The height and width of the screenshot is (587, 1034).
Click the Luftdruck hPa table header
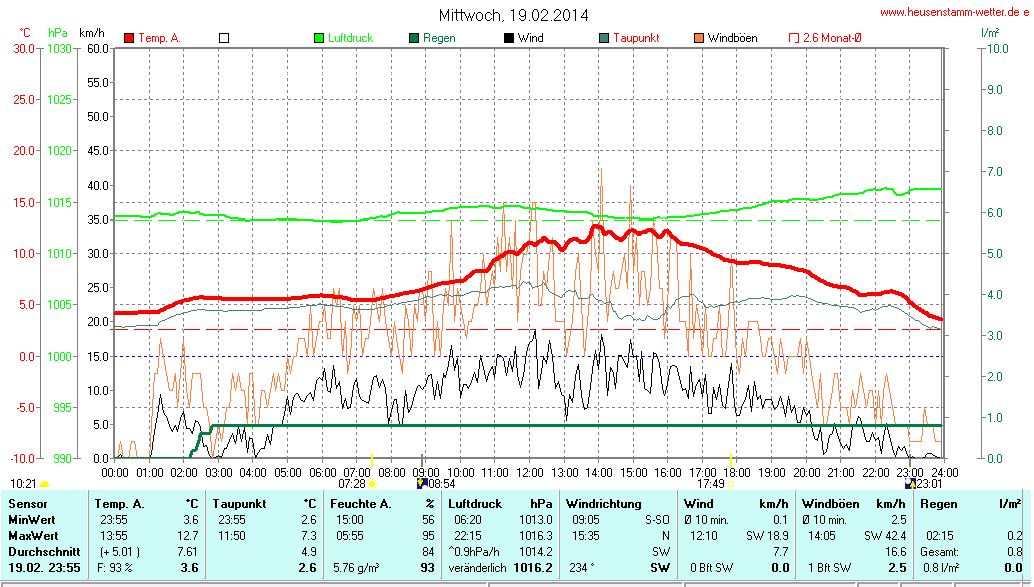tap(500, 504)
